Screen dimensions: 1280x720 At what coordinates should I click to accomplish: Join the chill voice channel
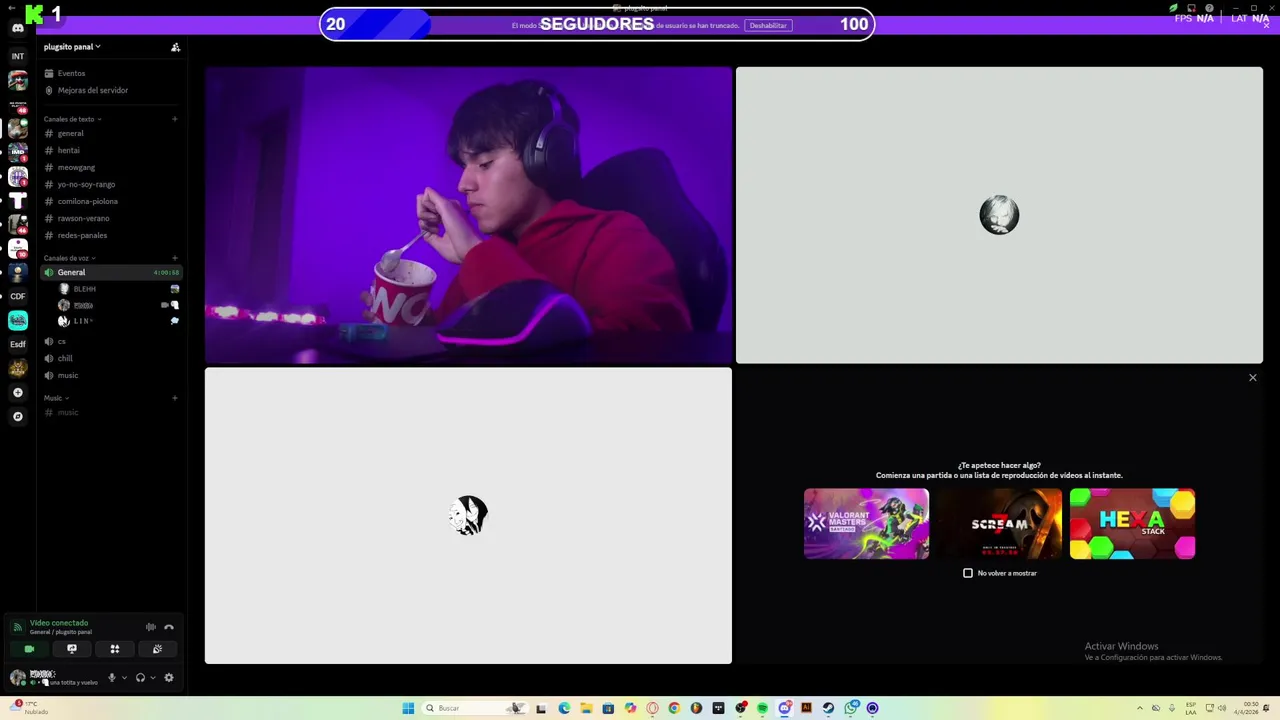[x=110, y=358]
